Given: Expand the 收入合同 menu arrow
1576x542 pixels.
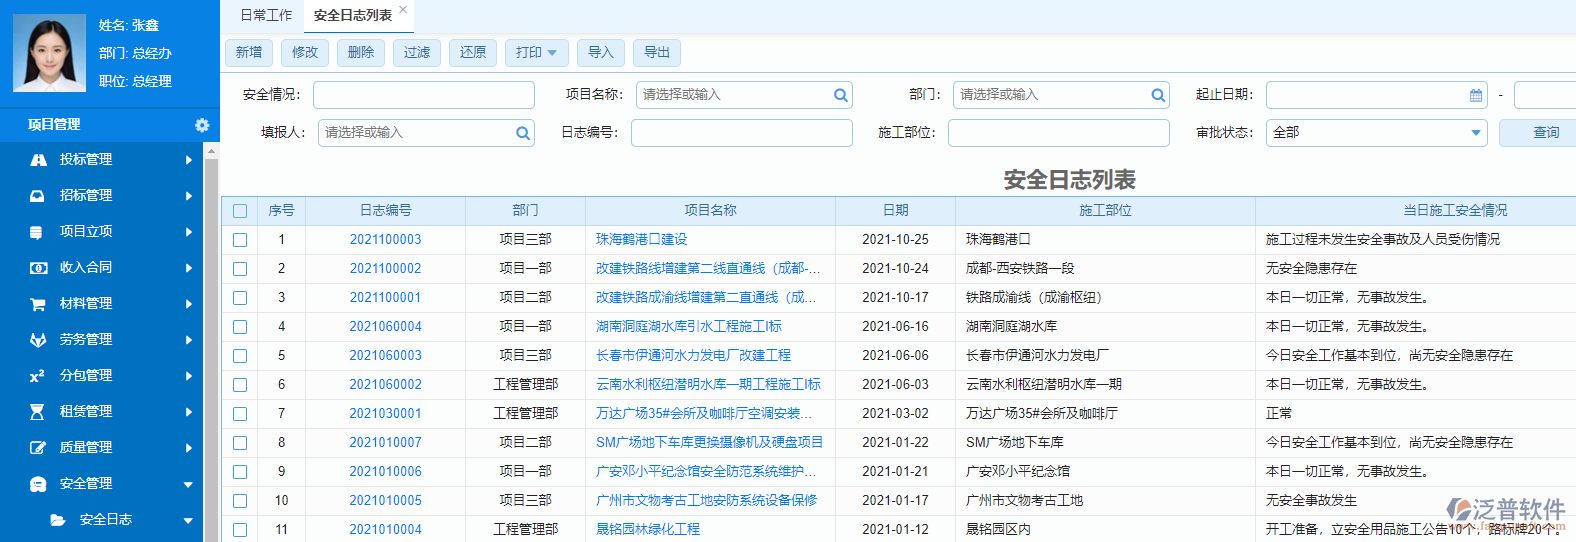Looking at the screenshot, I should [189, 268].
